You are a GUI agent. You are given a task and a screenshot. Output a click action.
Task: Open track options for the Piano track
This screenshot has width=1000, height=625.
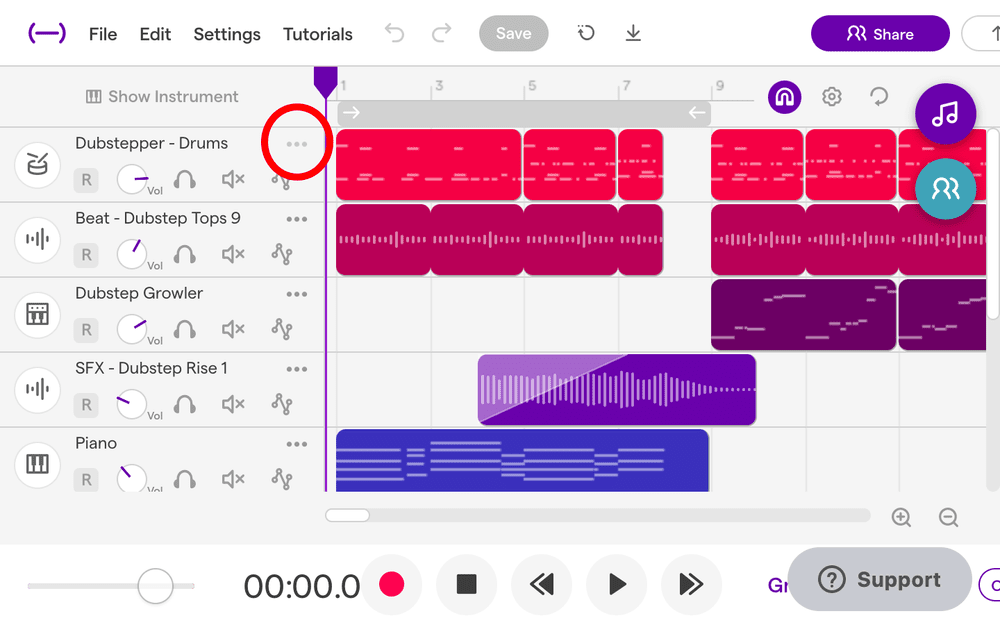tap(296, 443)
